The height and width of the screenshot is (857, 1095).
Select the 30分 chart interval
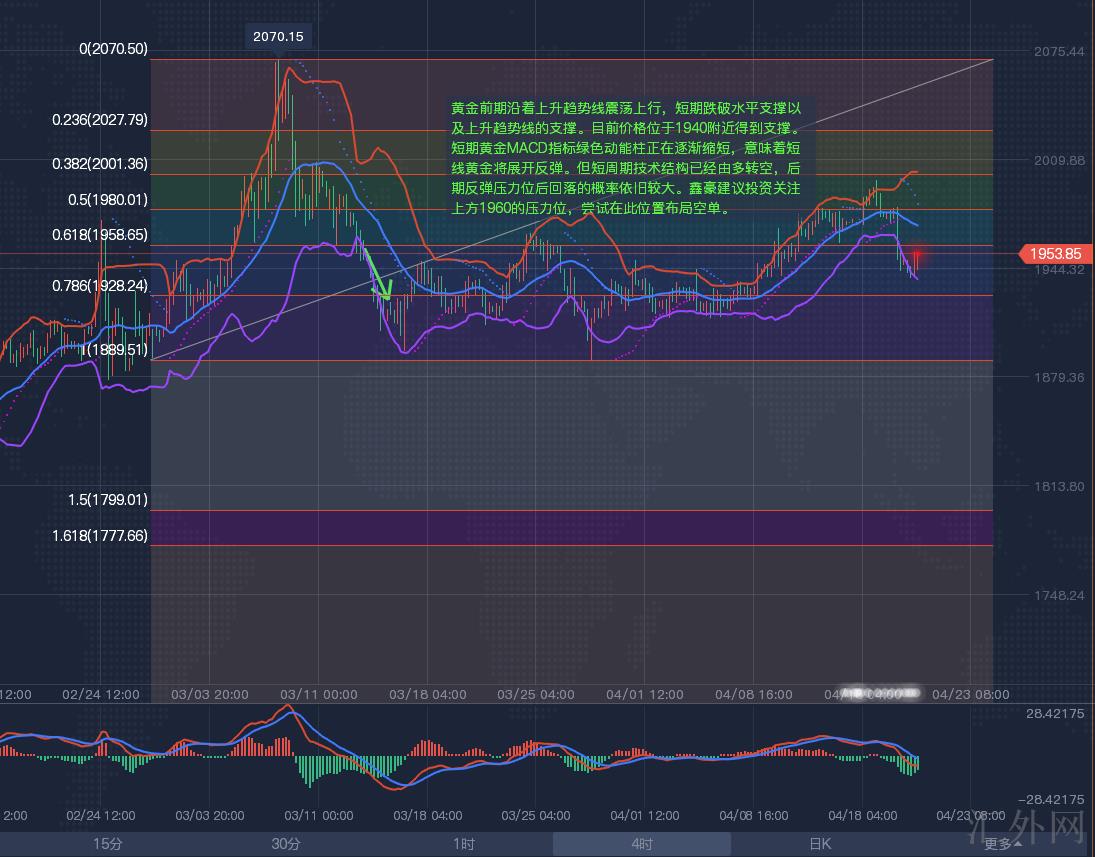pyautogui.click(x=285, y=844)
